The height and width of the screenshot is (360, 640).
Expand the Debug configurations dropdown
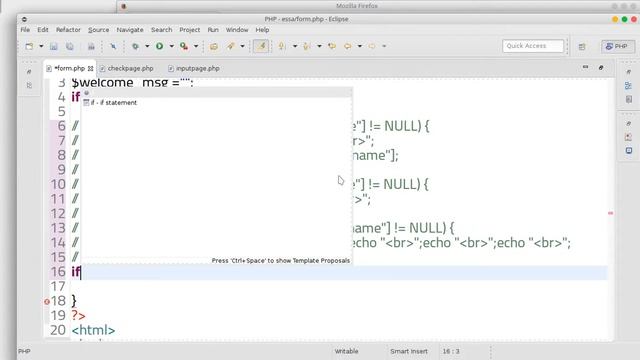point(147,46)
